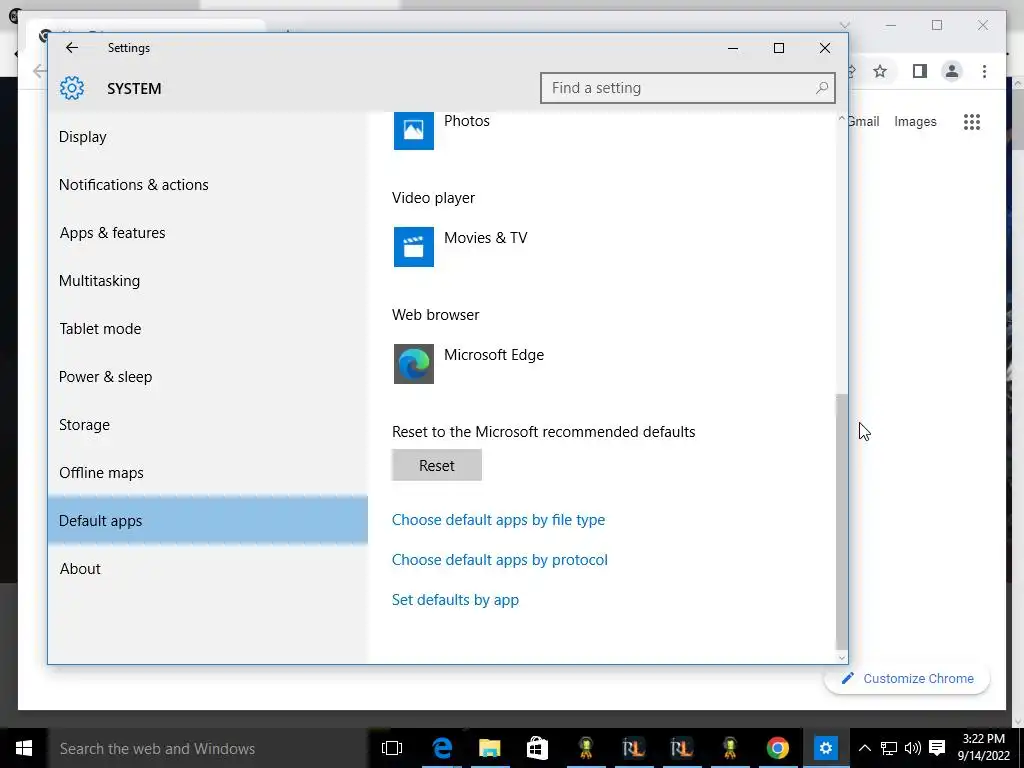Click the Reset button
The height and width of the screenshot is (768, 1024).
click(437, 465)
